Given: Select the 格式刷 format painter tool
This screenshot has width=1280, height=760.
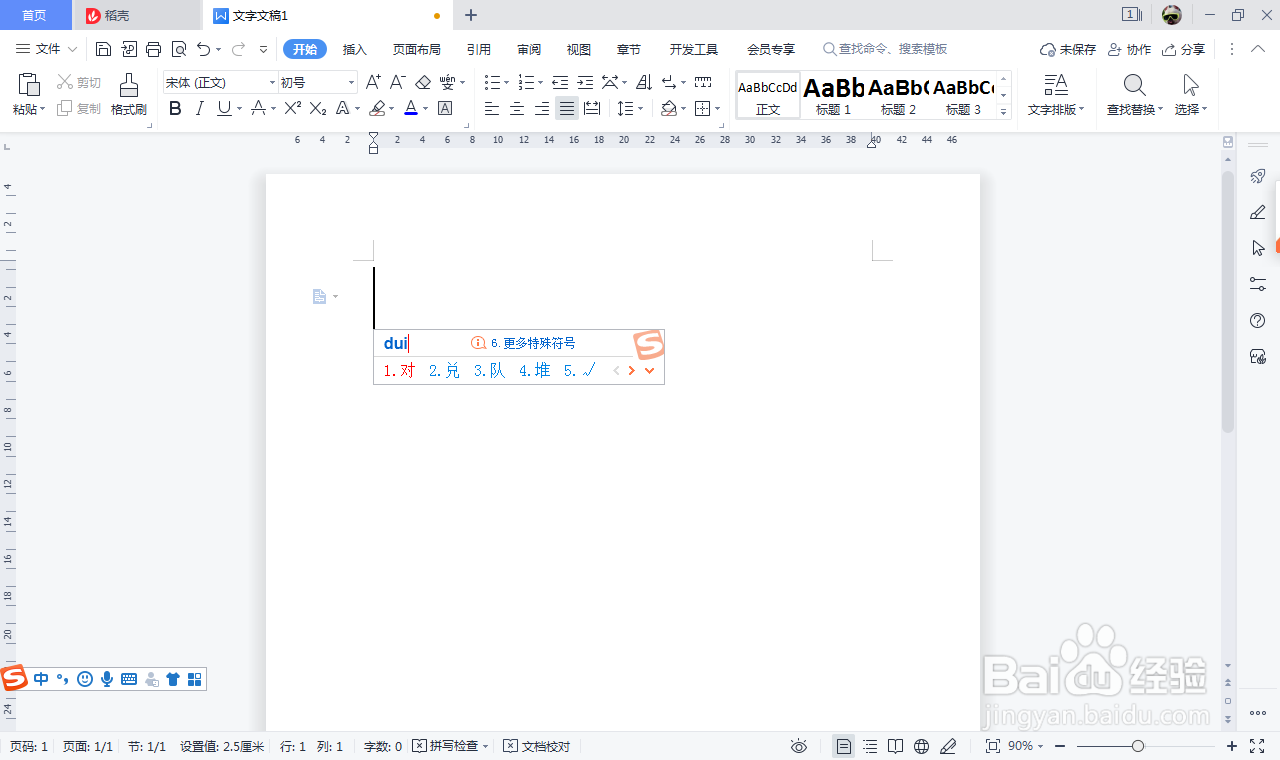Looking at the screenshot, I should [128, 95].
